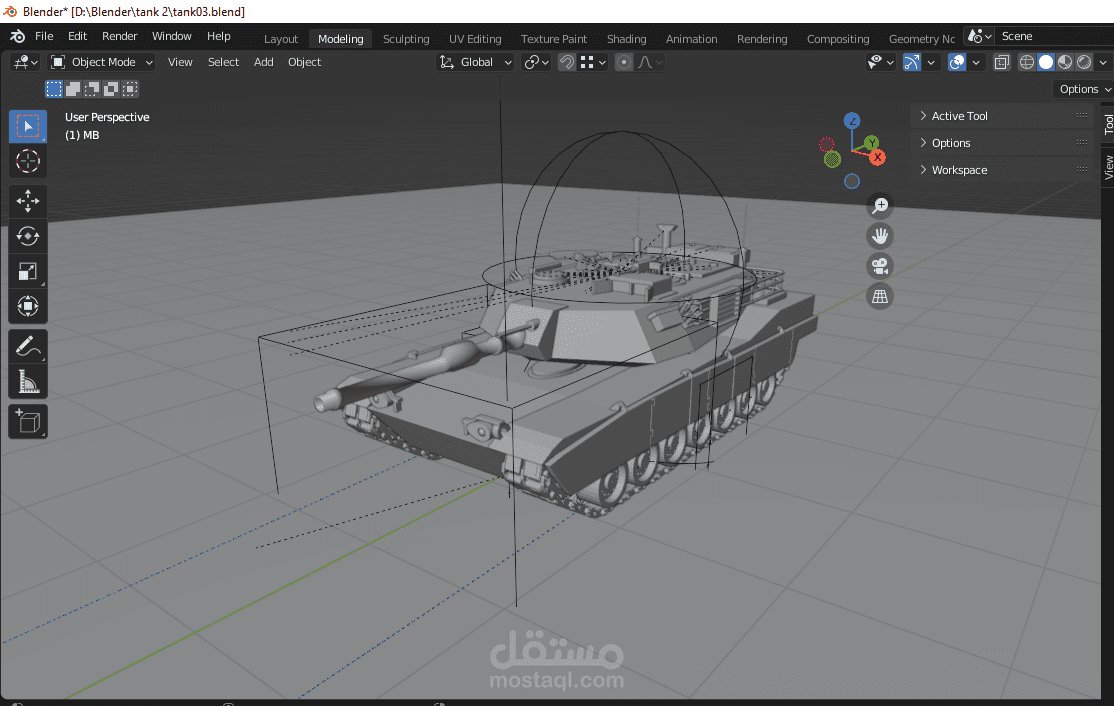Open overlay options dropdown arrow
Image resolution: width=1114 pixels, height=706 pixels.
click(976, 63)
